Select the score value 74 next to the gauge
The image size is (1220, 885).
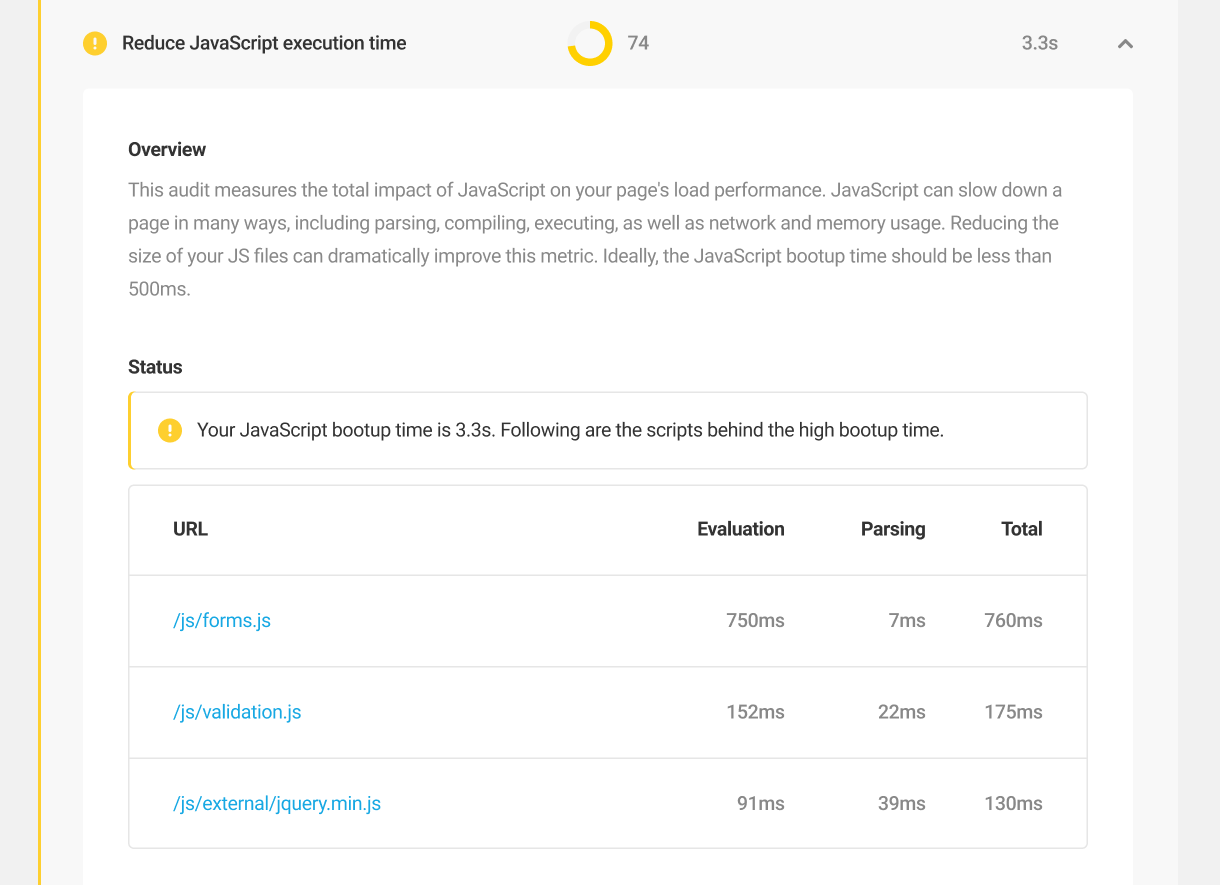pos(638,43)
